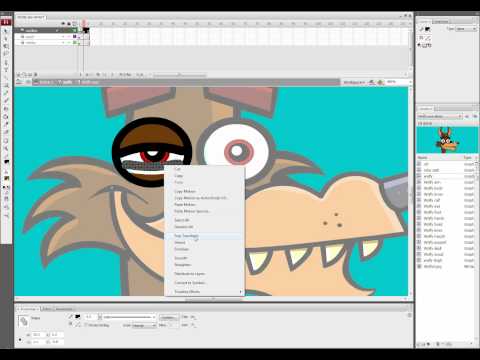Expand the Timeline Effects submenu

[x=205, y=292]
